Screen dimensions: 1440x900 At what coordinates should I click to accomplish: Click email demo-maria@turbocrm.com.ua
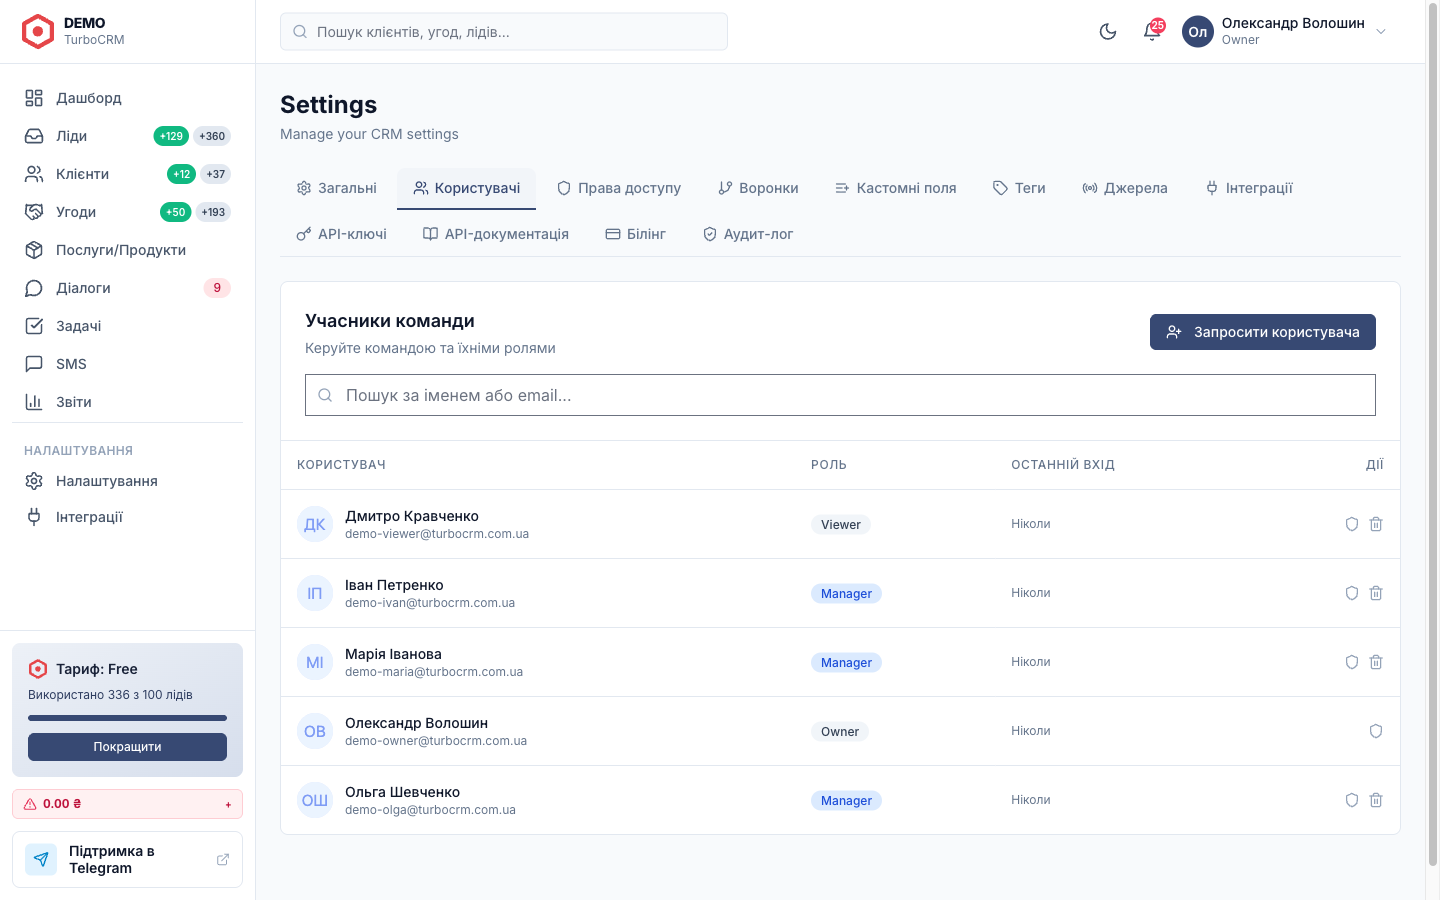pos(434,672)
